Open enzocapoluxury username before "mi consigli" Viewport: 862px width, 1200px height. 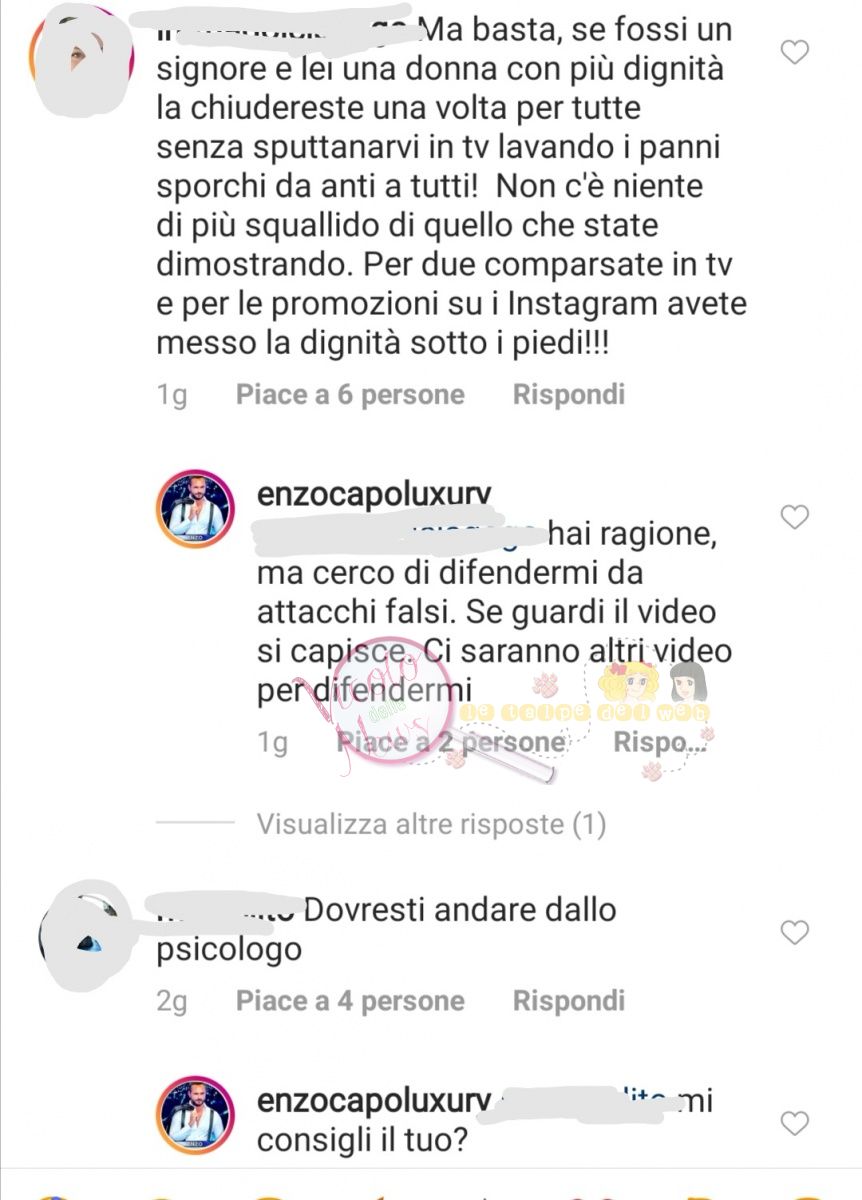click(x=374, y=1102)
